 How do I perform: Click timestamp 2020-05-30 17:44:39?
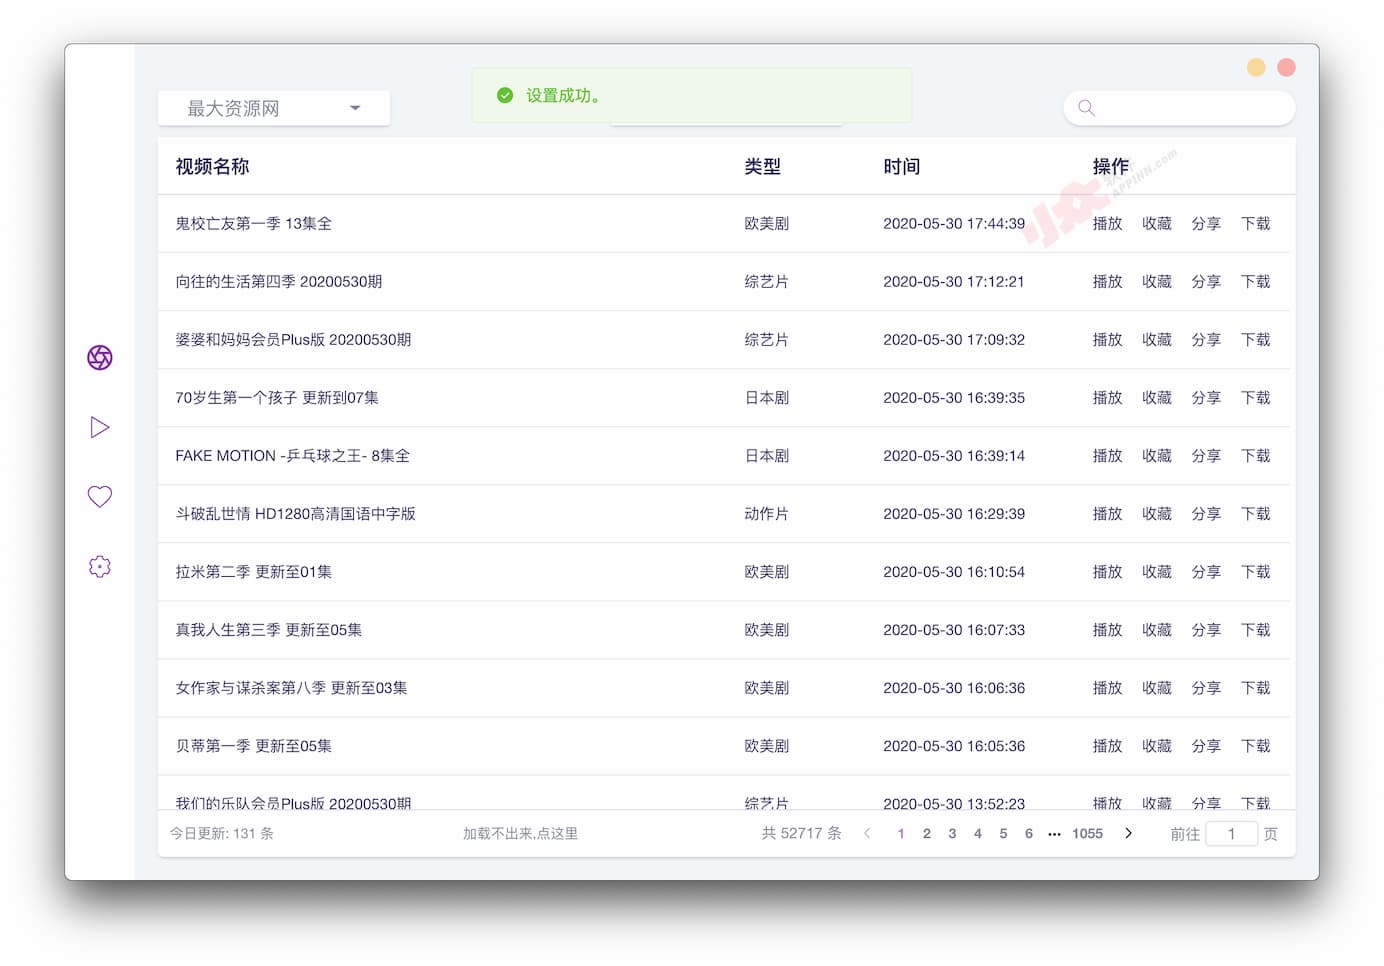(954, 224)
